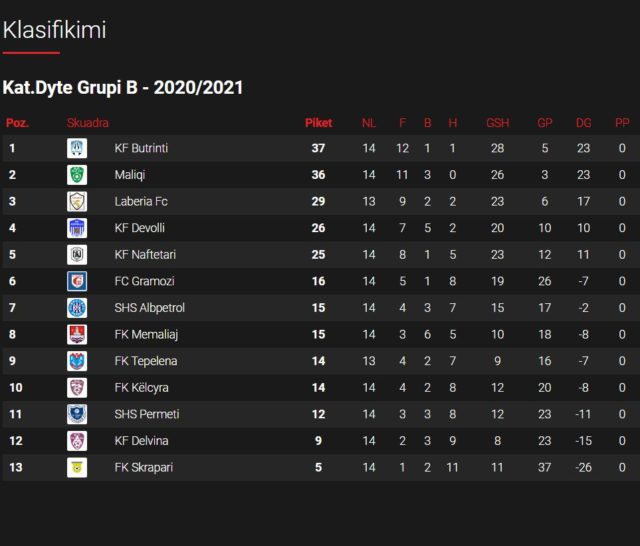Viewport: 640px width, 546px height.
Task: Click the KF Naftetari club logo
Action: coord(77,255)
